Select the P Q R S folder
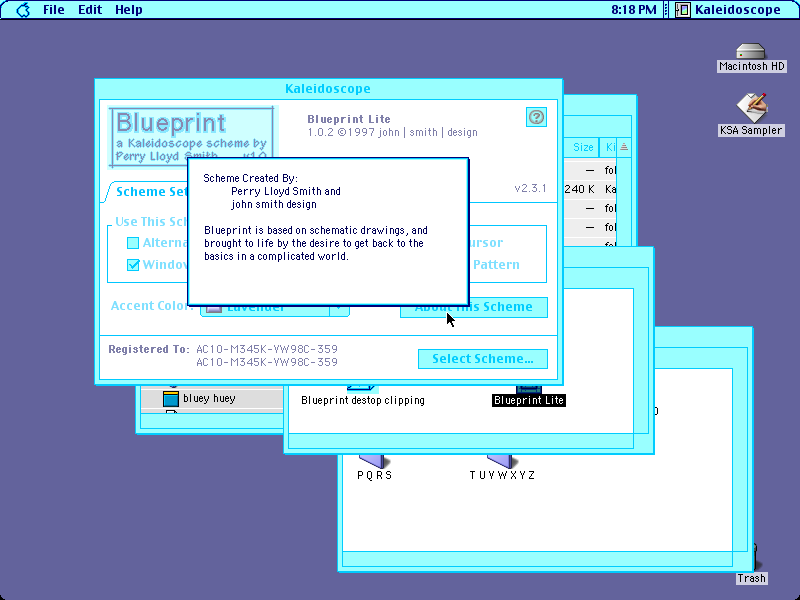This screenshot has width=800, height=600. (374, 461)
